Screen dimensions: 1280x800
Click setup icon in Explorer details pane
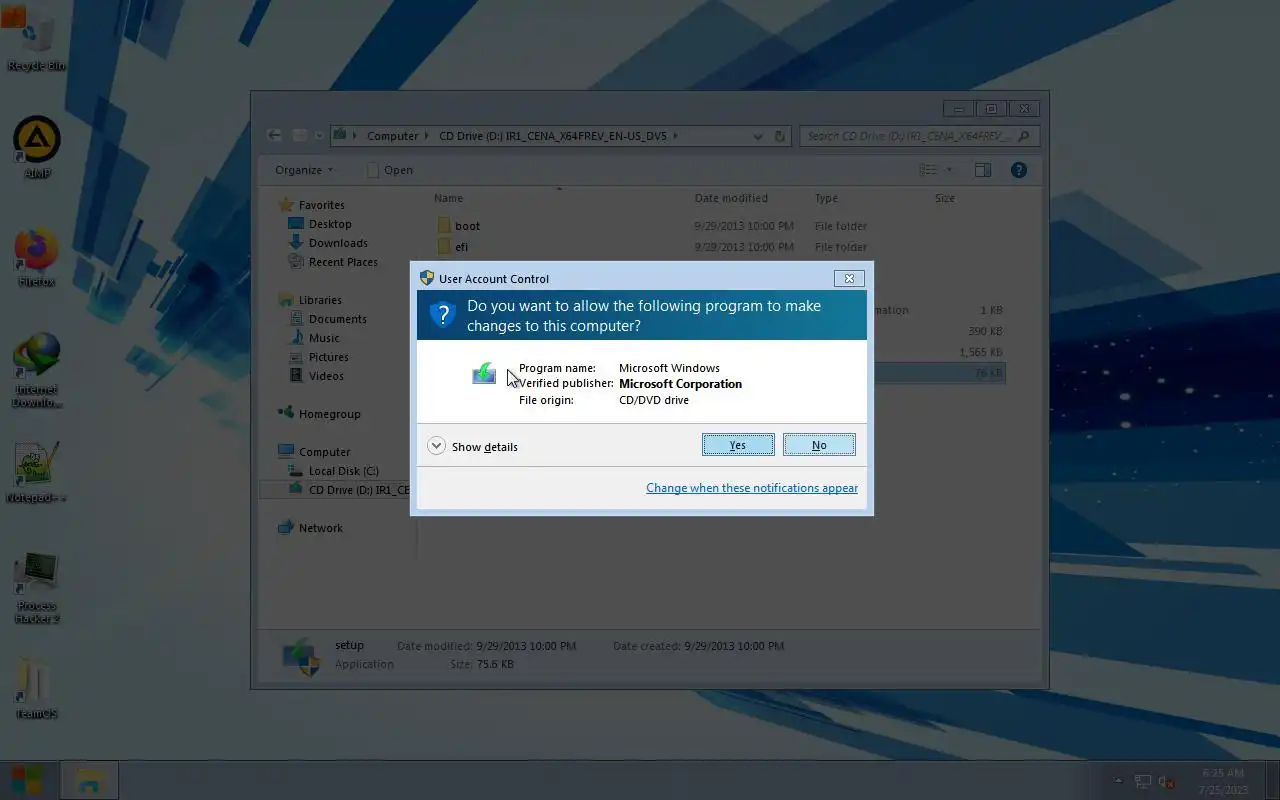[x=301, y=656]
